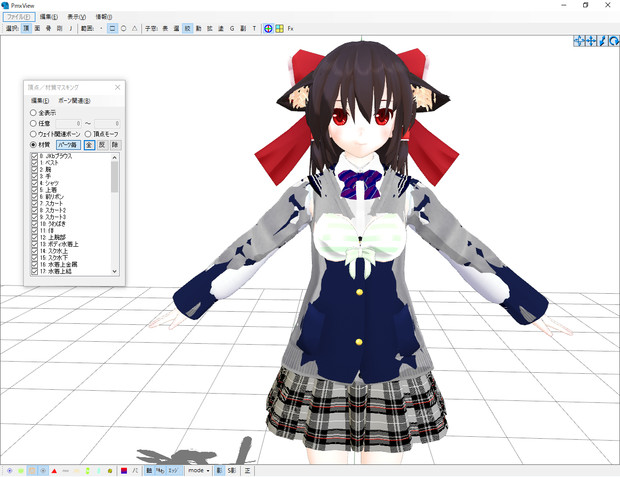Click the material list scroll-up arrow
Image resolution: width=620 pixels, height=477 pixels.
(115, 157)
